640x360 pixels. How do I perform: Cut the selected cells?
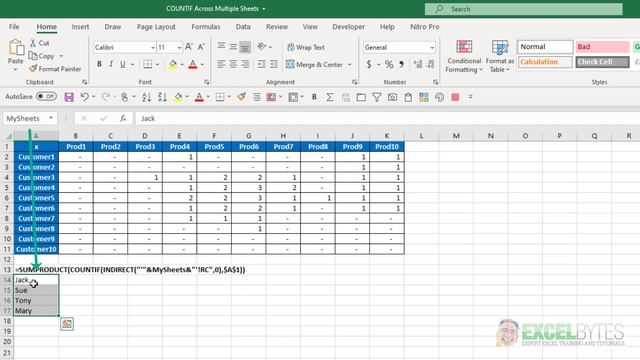pos(39,43)
